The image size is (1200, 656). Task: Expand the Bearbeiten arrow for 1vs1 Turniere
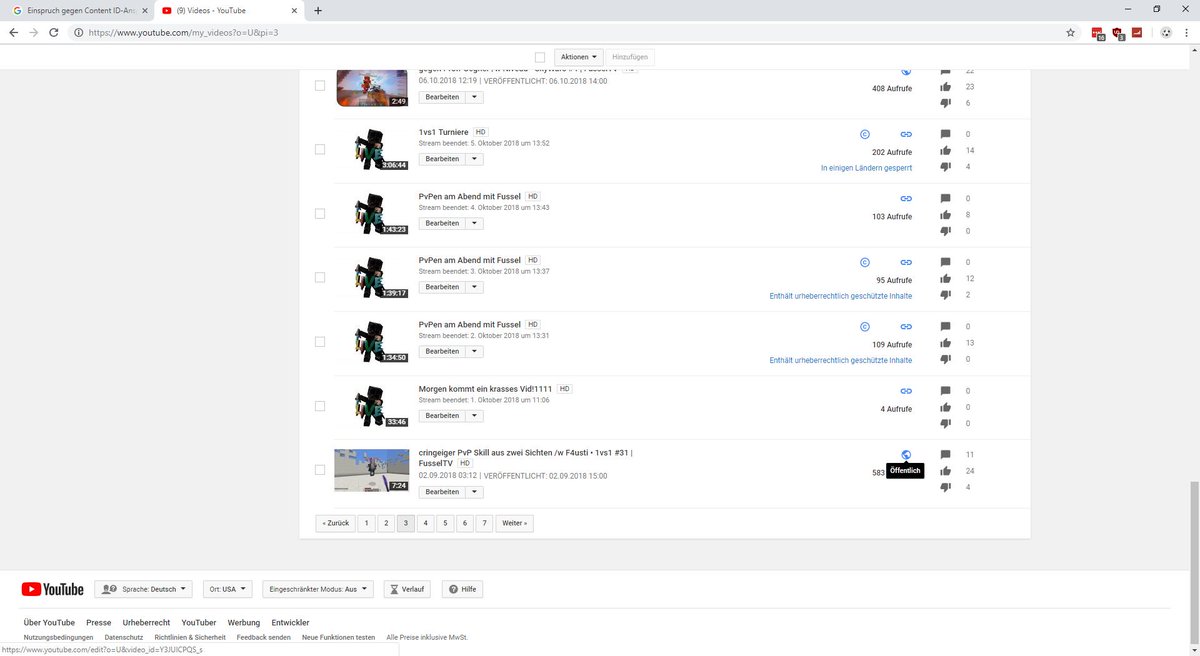475,159
